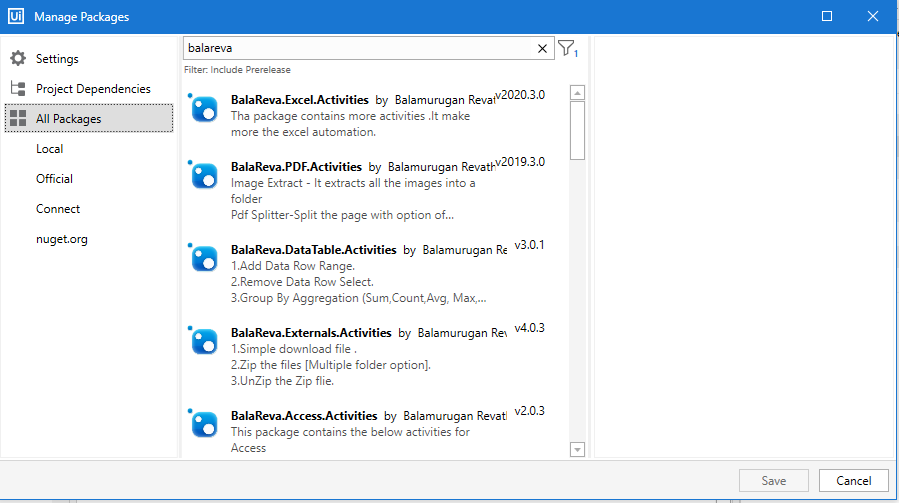Select the nuget.org package feed

pos(62,239)
